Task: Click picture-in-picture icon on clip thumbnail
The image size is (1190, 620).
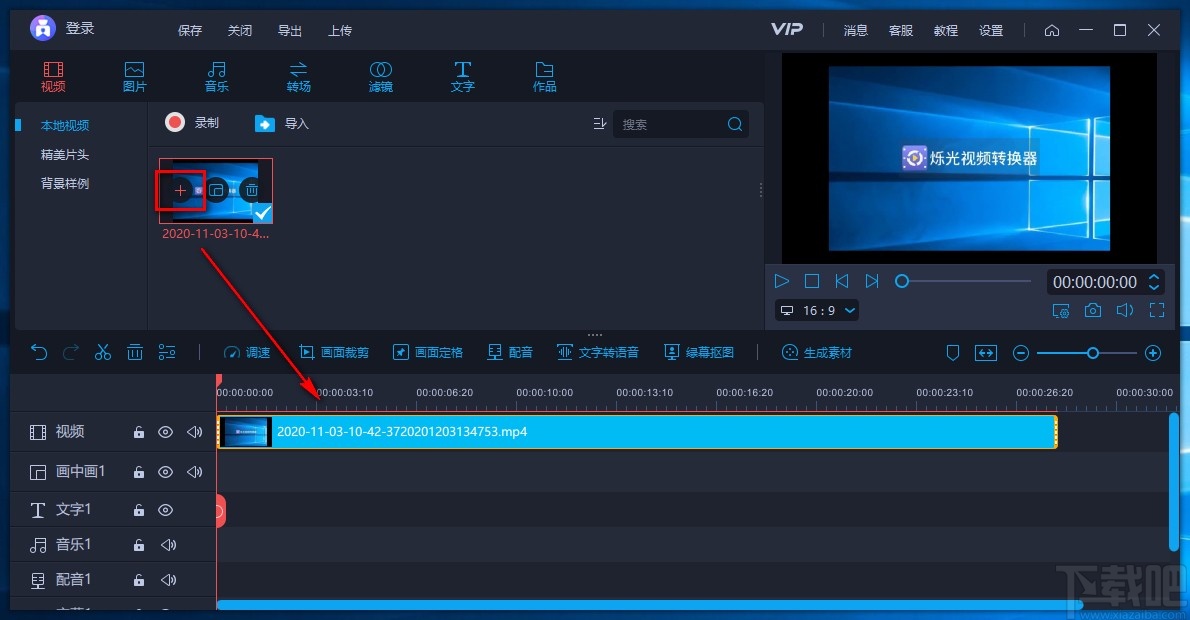Action: click(x=216, y=190)
